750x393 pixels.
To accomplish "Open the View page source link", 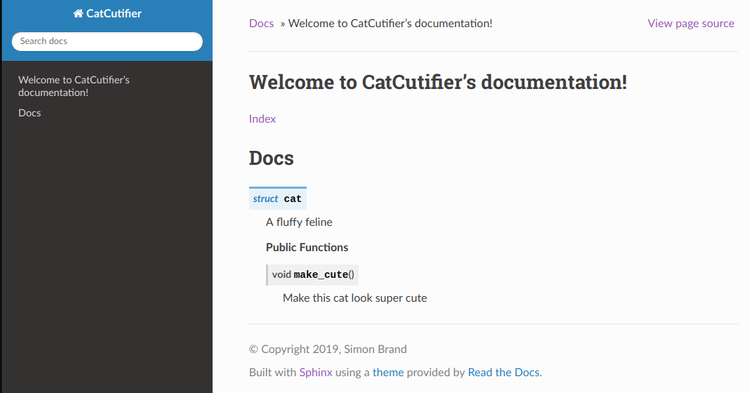I will (x=691, y=23).
